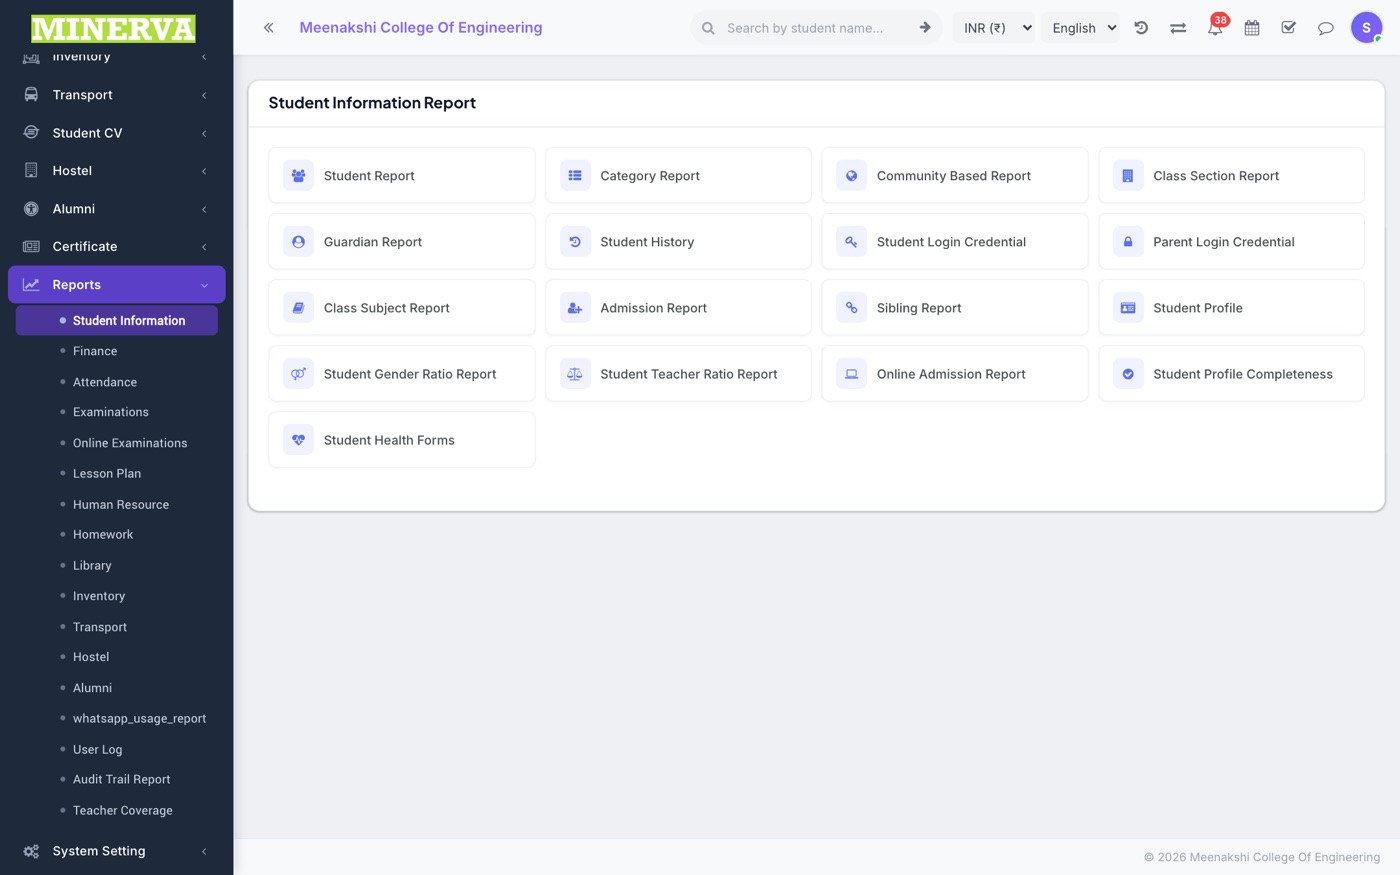The image size is (1400, 875).
Task: Expand the Transport sidebar menu
Action: [116, 95]
